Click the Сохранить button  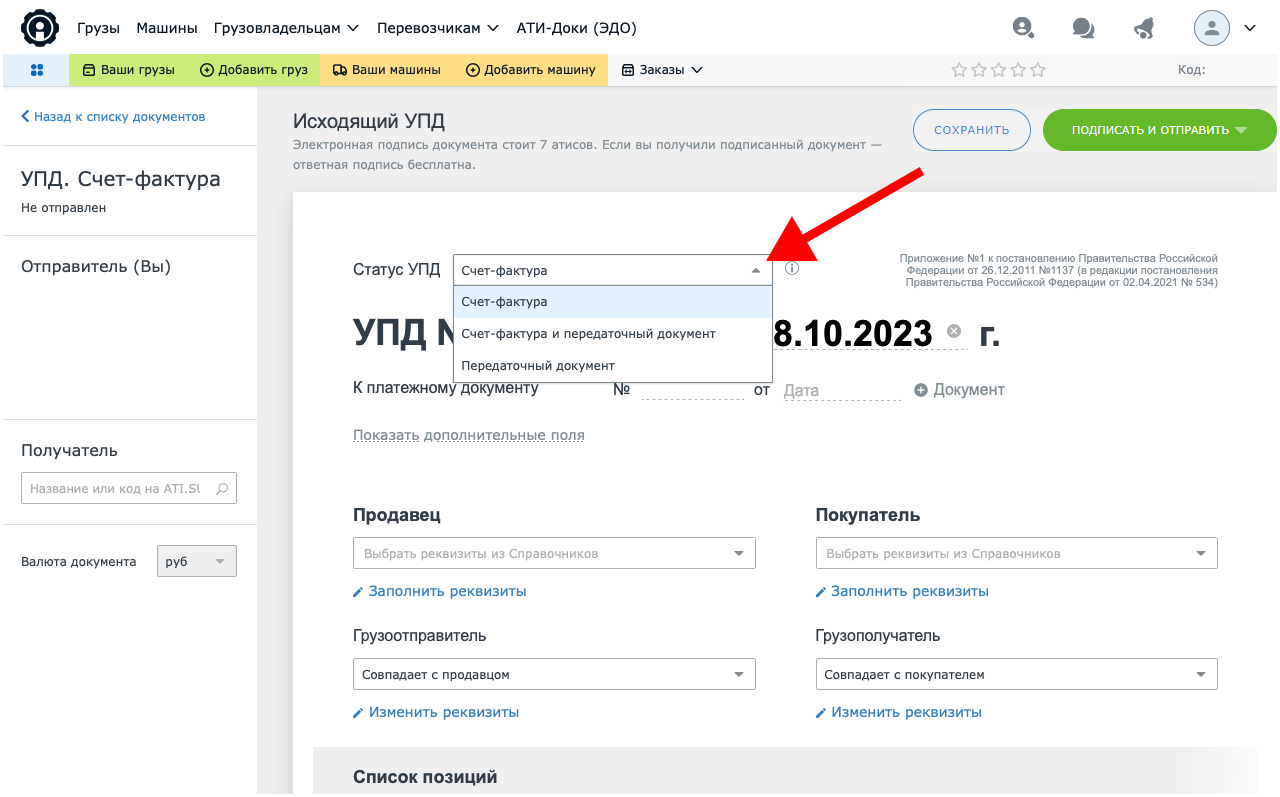coord(972,130)
